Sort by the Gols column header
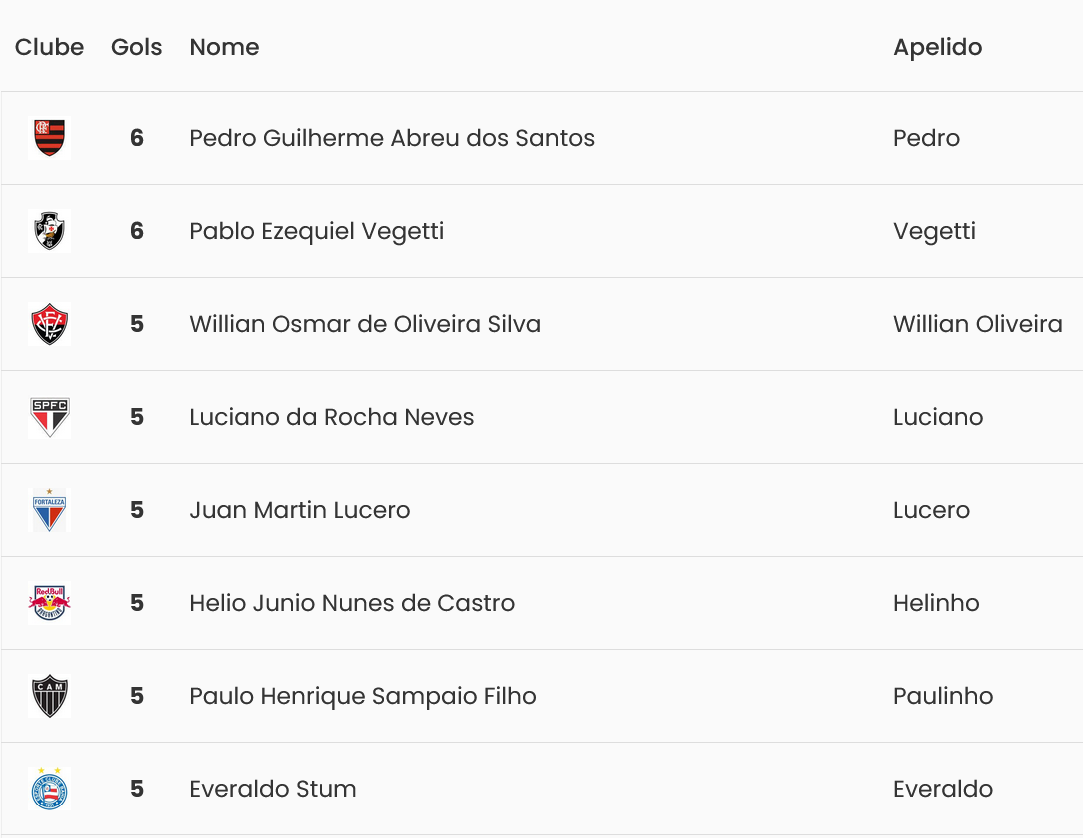 point(136,47)
